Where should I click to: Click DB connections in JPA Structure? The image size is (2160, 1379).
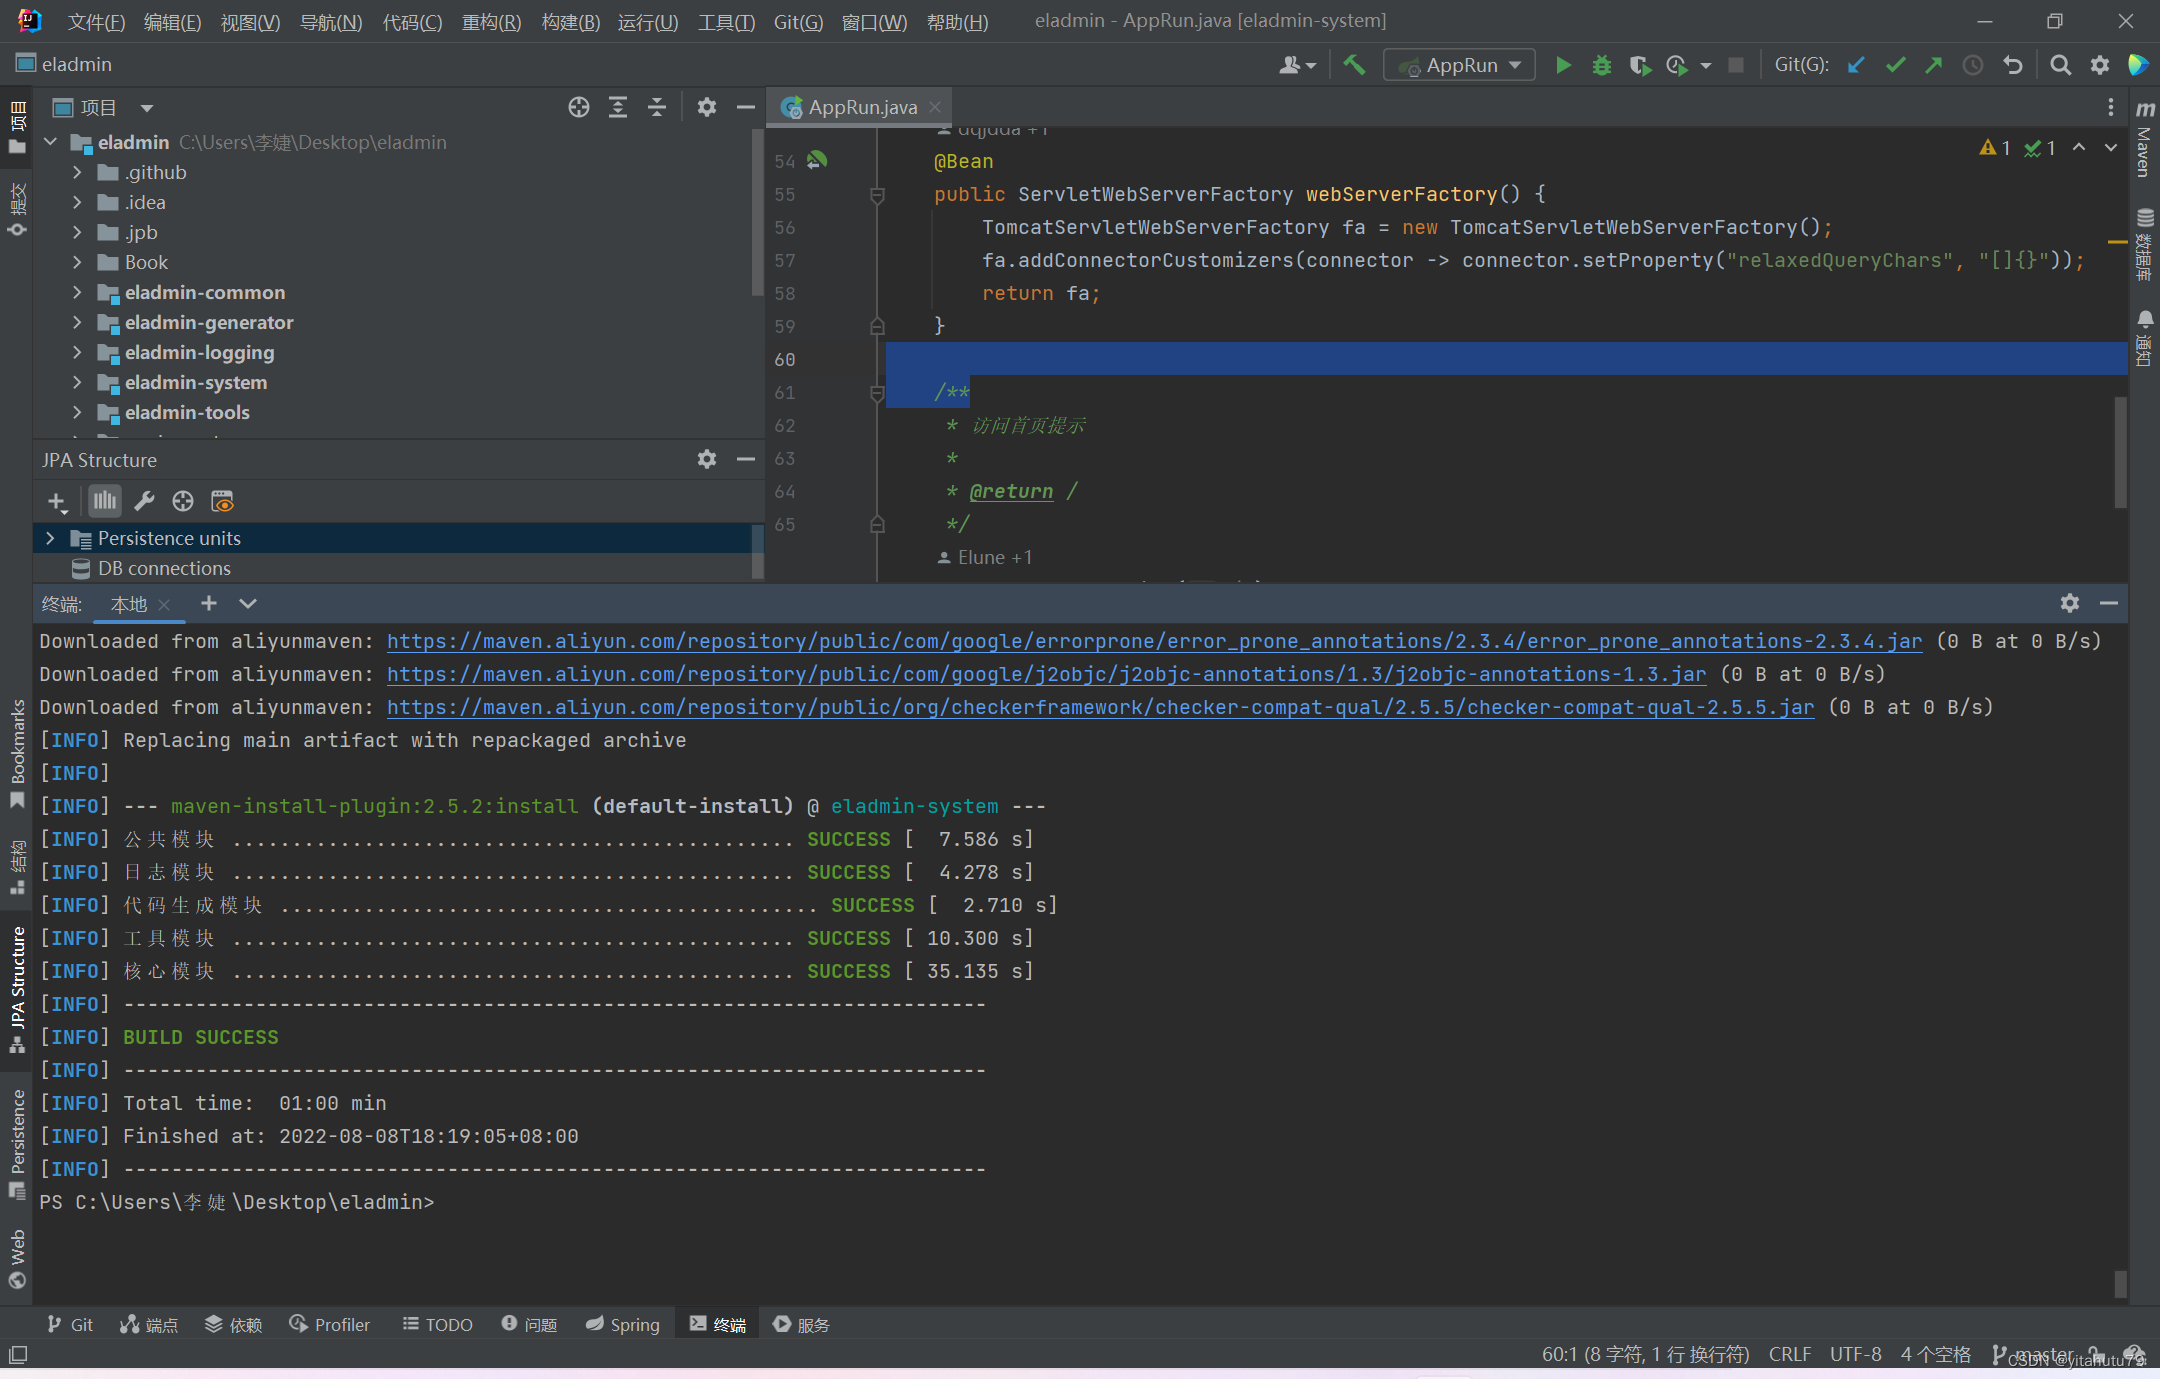pyautogui.click(x=164, y=568)
